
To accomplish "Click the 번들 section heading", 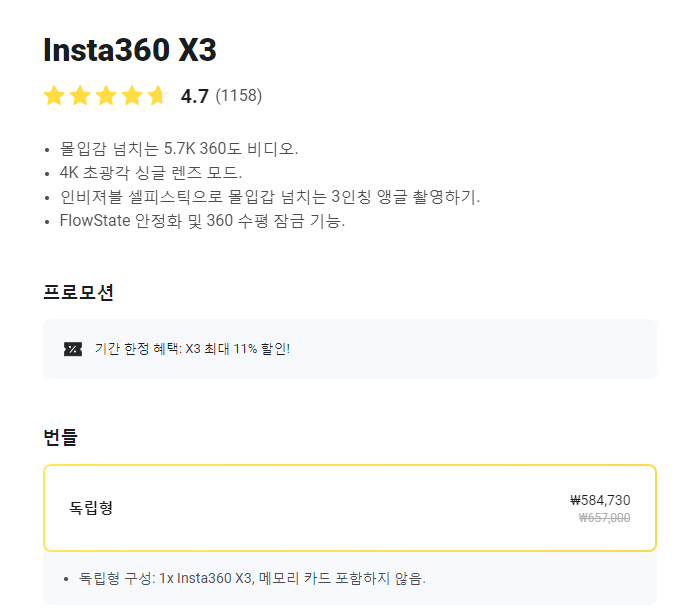I will (60, 437).
